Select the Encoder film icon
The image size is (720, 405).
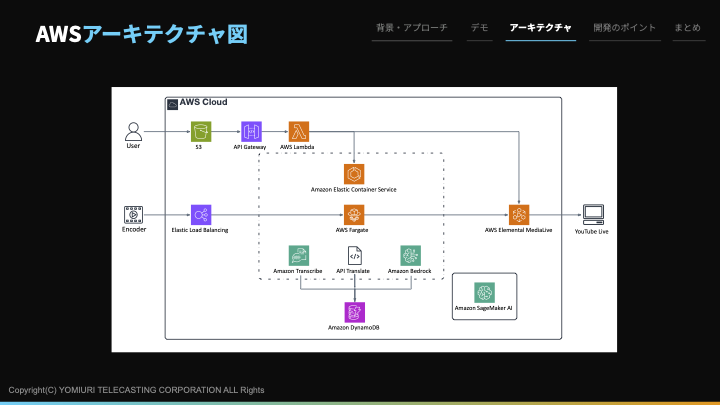tap(133, 214)
